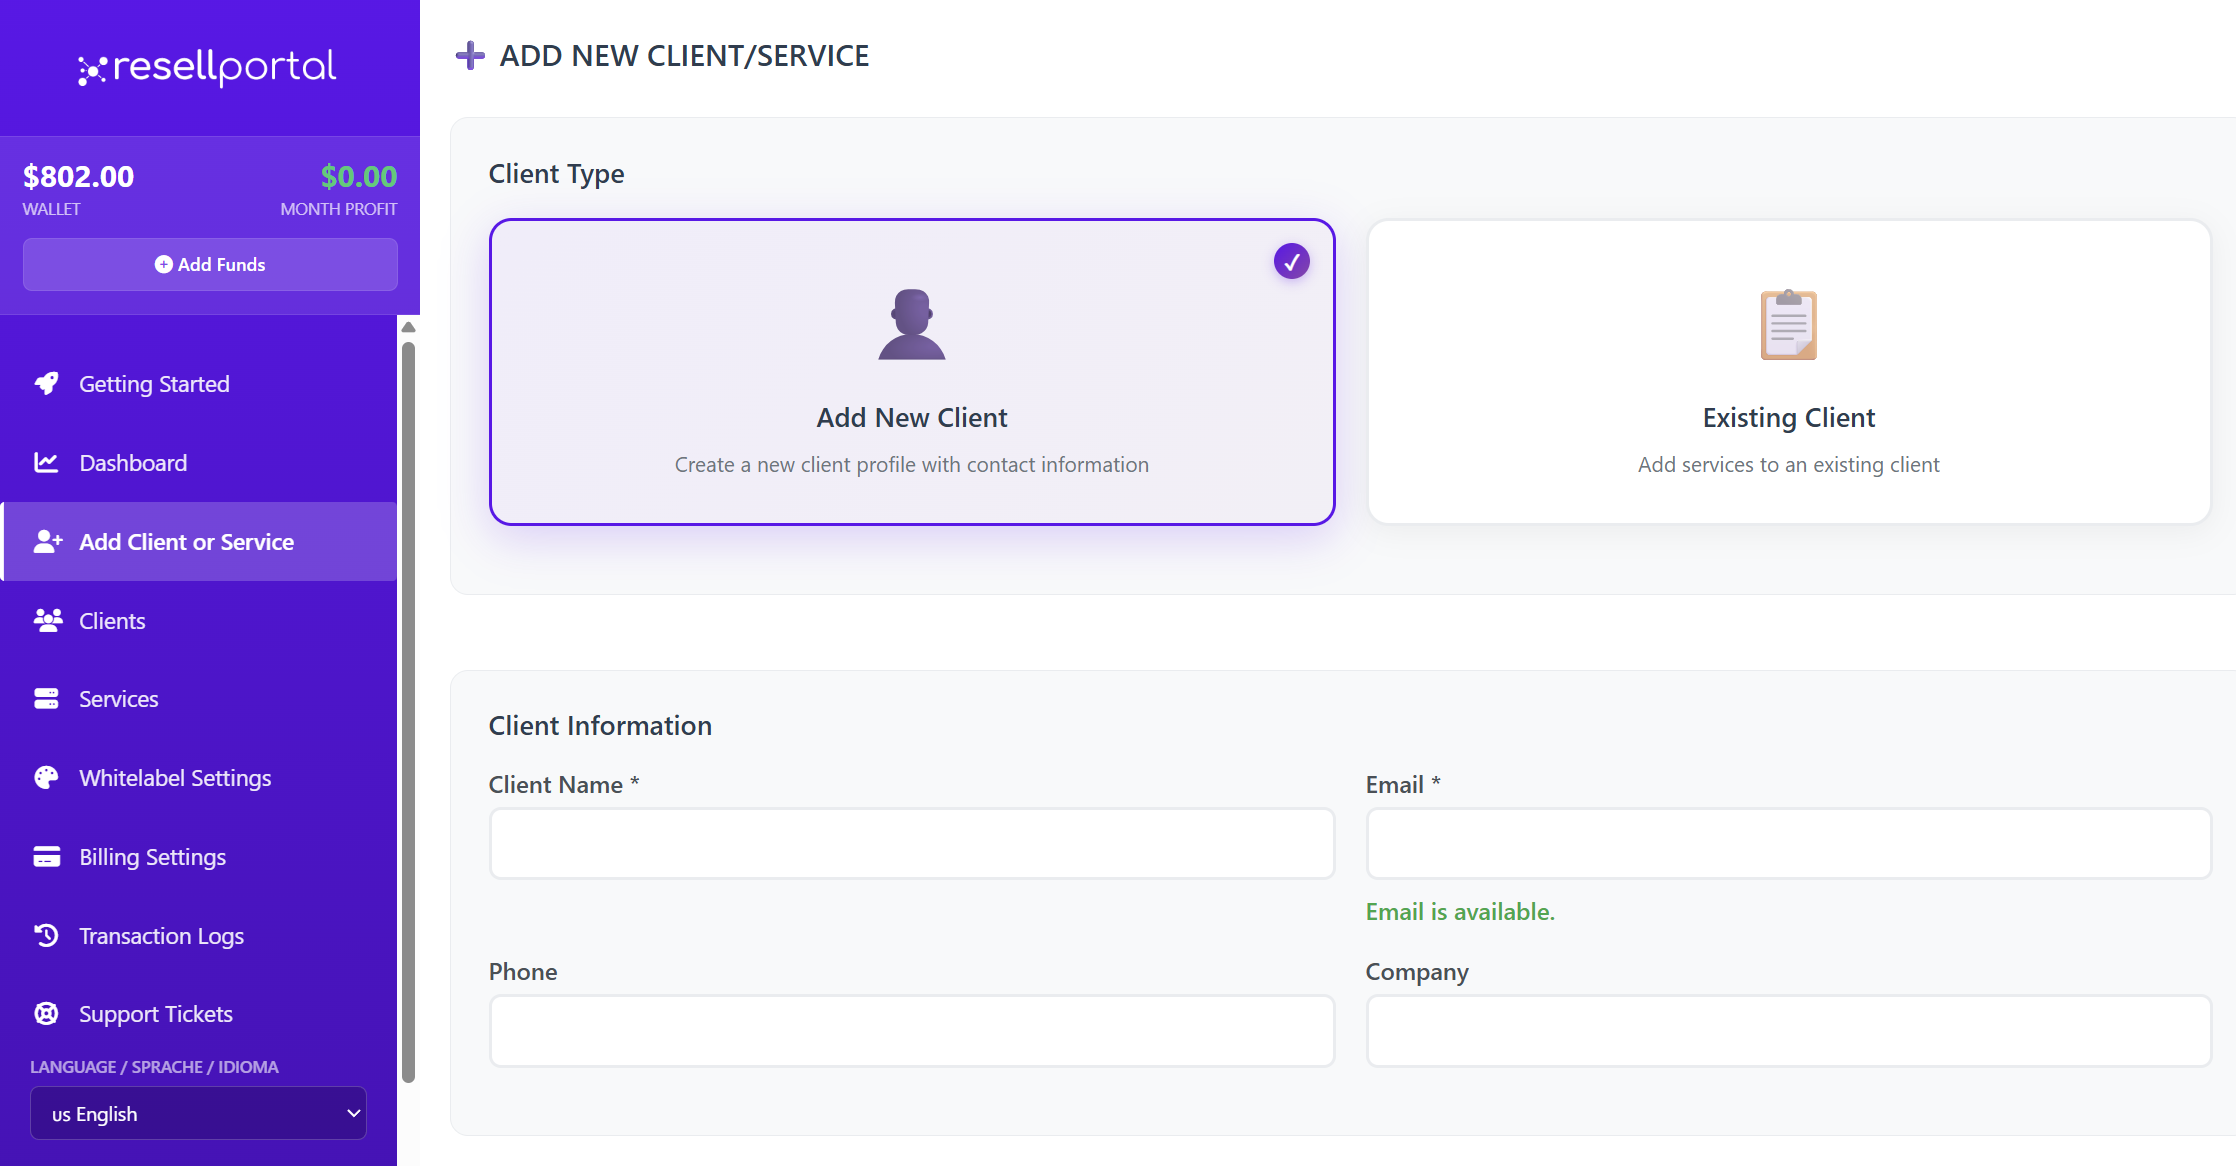Click the Support Tickets lifebuoy icon

click(x=46, y=1014)
